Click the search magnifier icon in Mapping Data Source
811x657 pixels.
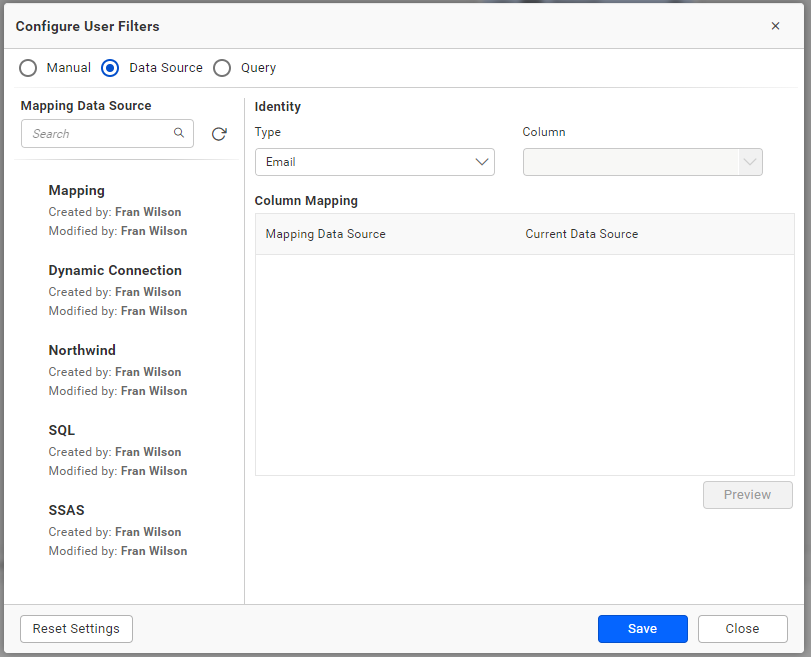[179, 133]
